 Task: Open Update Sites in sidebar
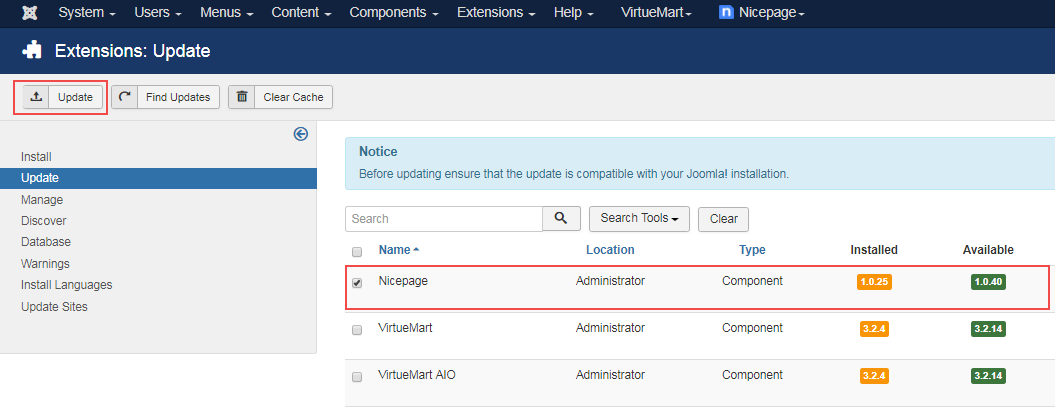click(54, 307)
